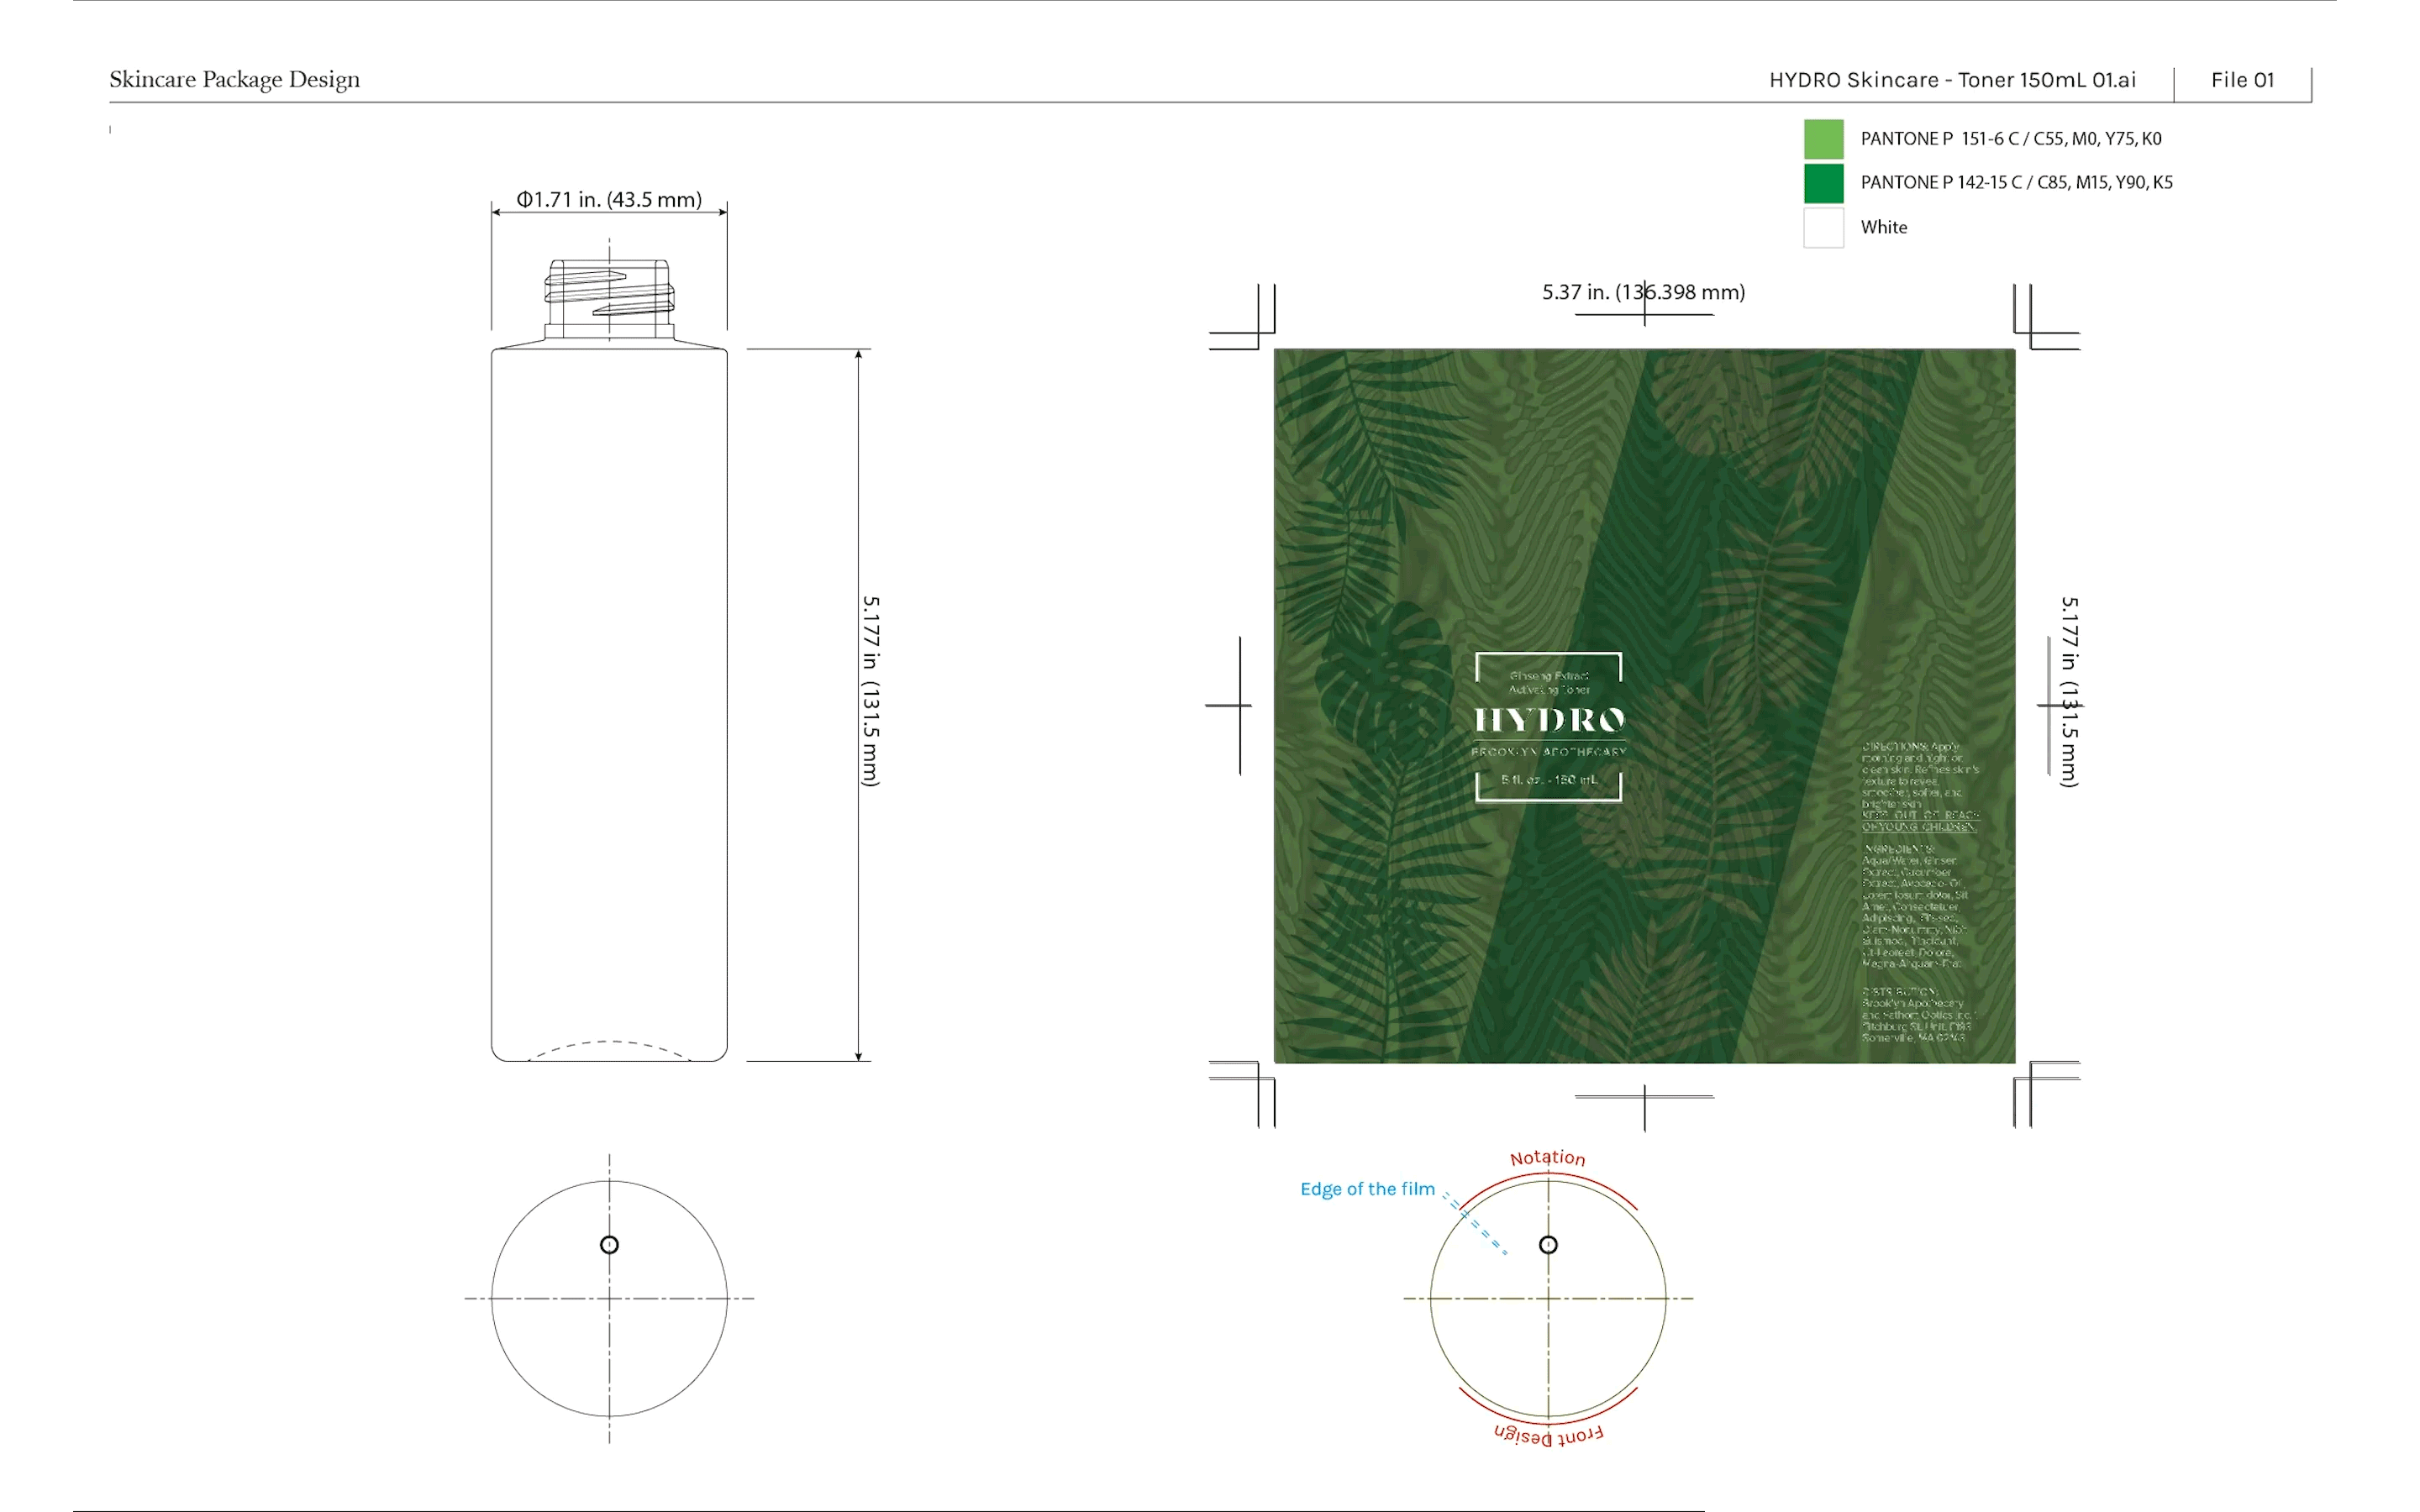Click the dark green PANTONE P 142-15 C swatch
The height and width of the screenshot is (1512, 2420).
coord(1823,183)
